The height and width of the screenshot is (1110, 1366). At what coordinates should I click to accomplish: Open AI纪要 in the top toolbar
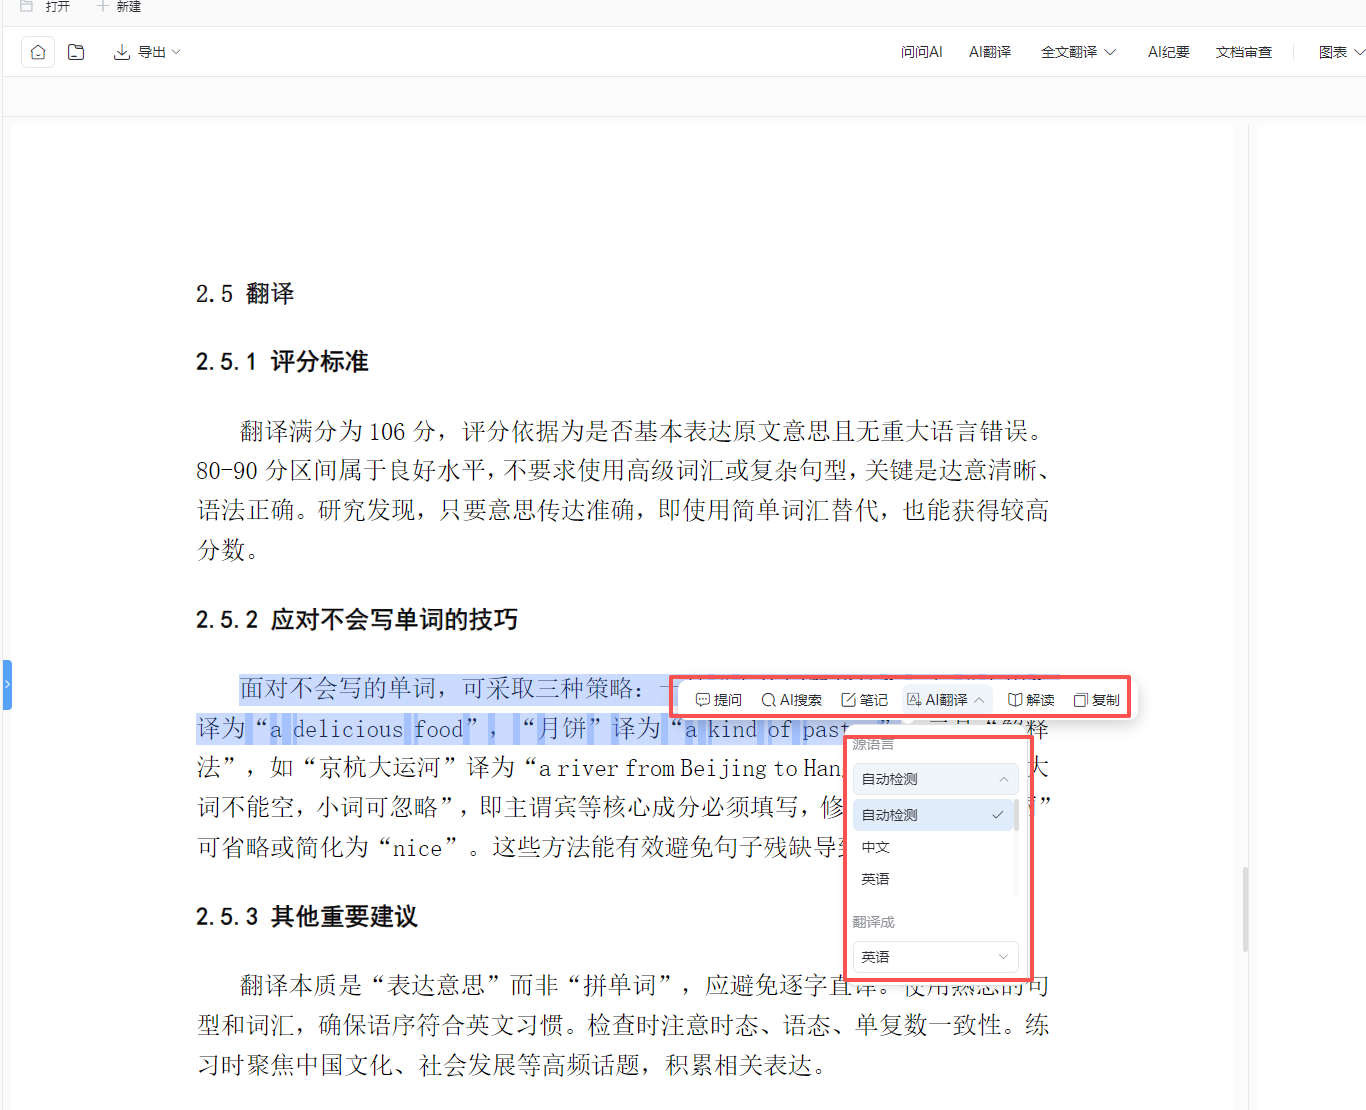click(x=1168, y=52)
